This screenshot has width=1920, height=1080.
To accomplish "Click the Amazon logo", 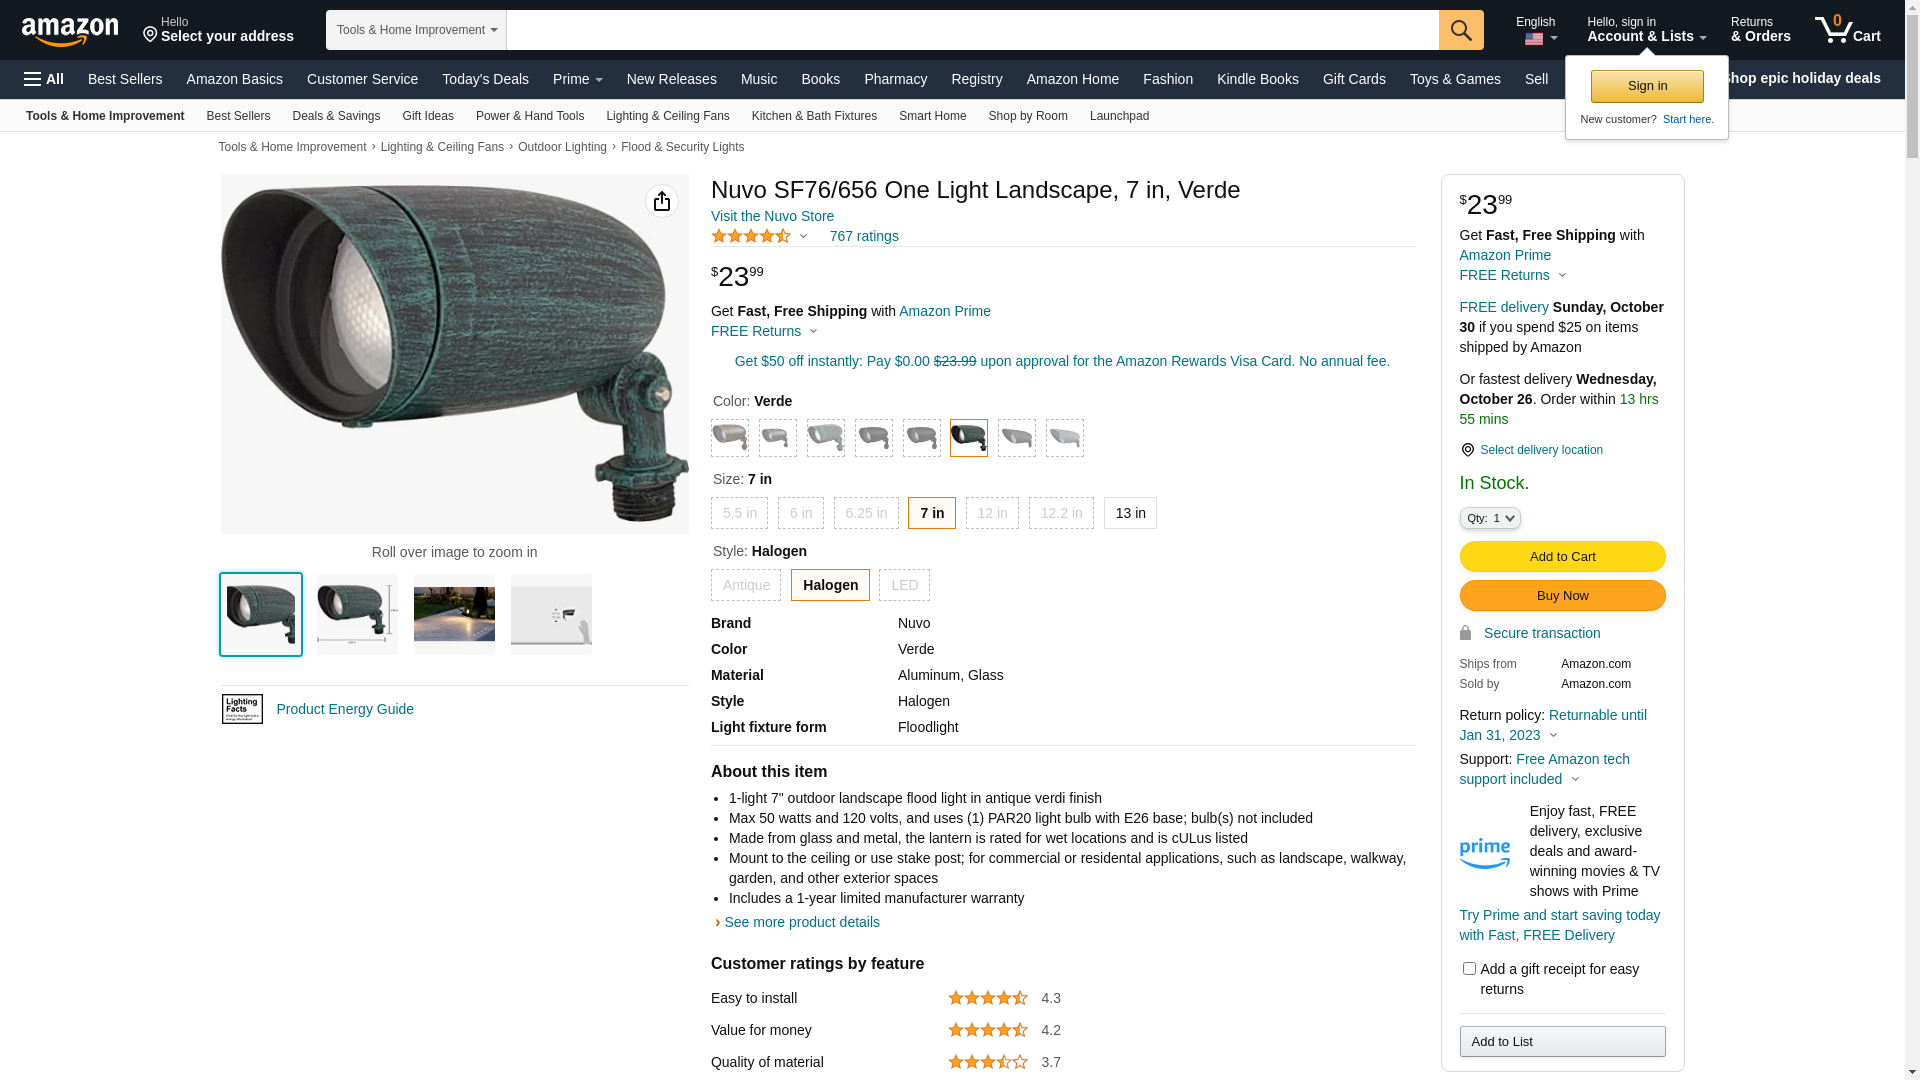I will click(x=70, y=32).
